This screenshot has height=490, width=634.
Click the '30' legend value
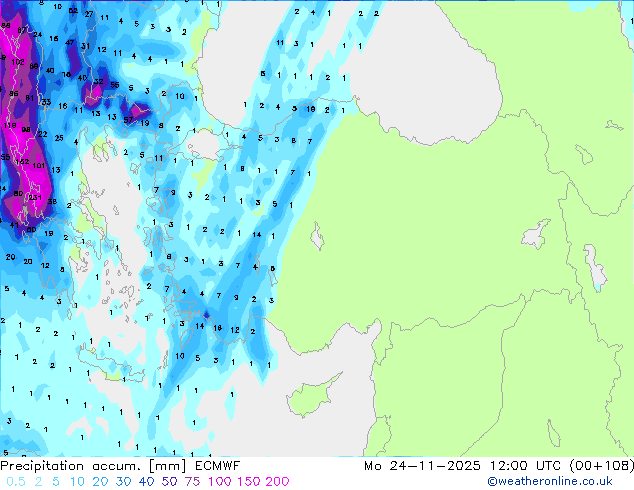coord(123,482)
